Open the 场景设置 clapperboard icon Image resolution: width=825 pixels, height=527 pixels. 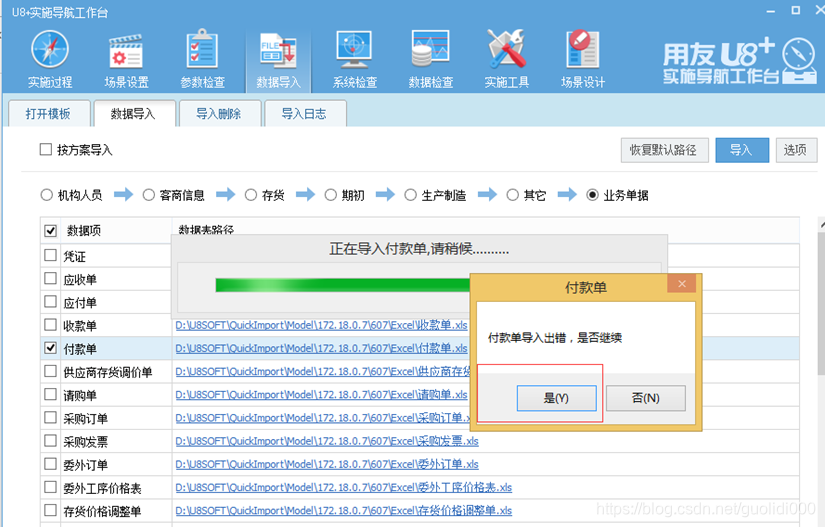tap(126, 51)
